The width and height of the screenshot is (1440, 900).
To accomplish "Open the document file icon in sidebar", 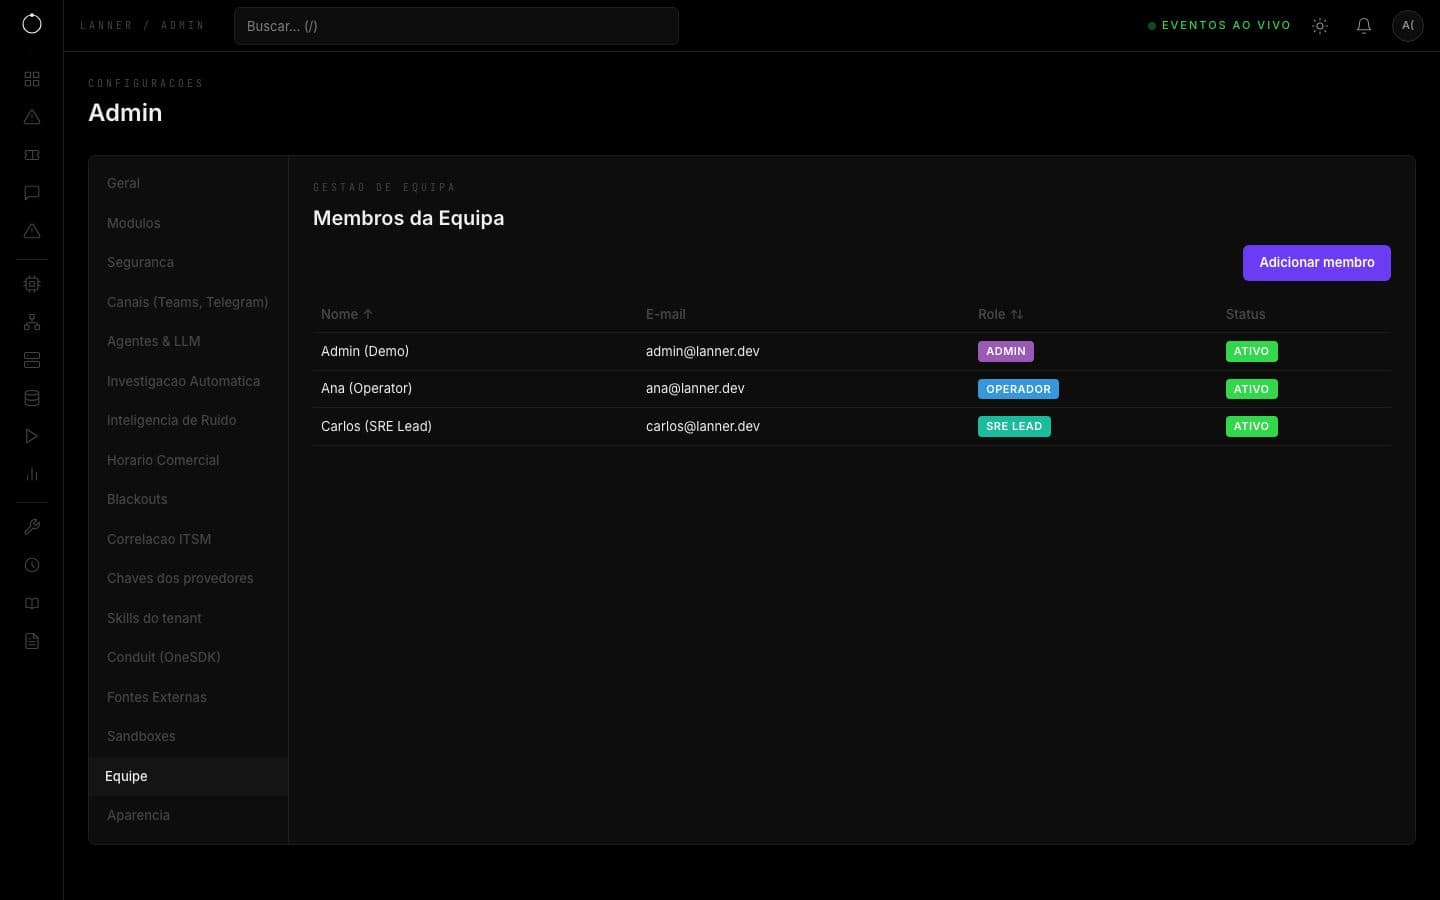I will tap(32, 641).
